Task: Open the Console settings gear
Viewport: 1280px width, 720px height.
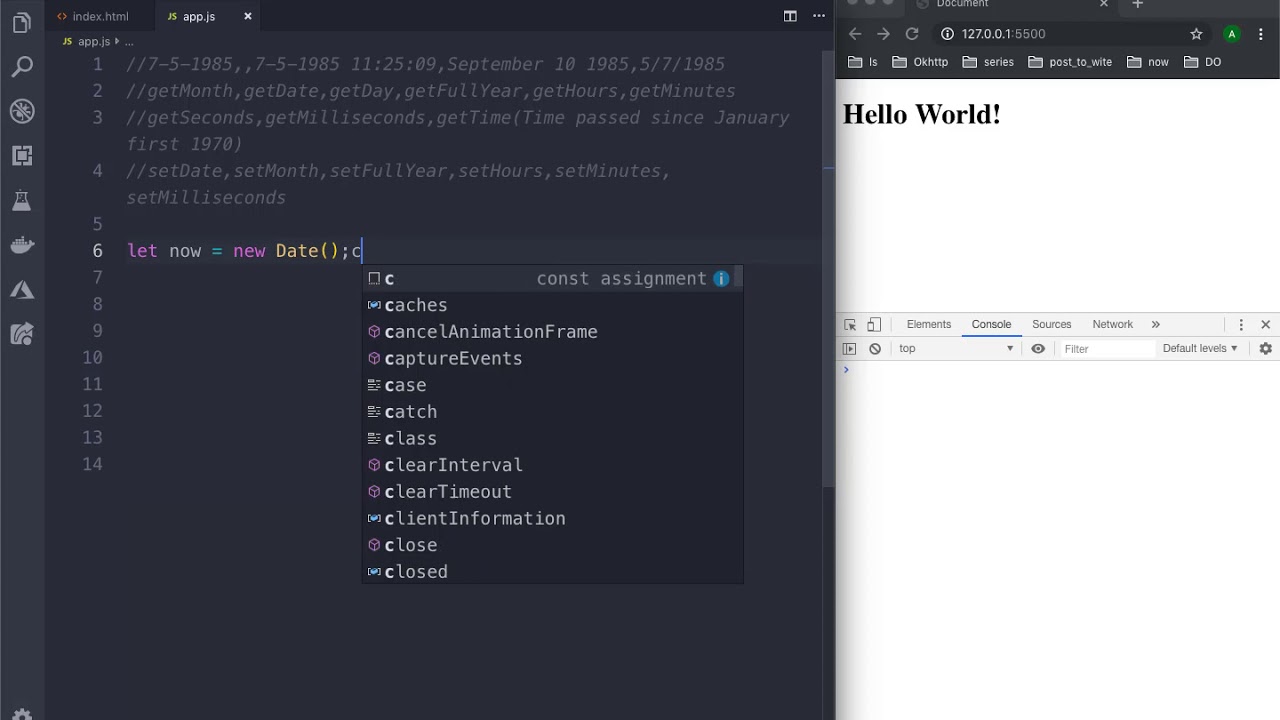Action: point(1265,349)
